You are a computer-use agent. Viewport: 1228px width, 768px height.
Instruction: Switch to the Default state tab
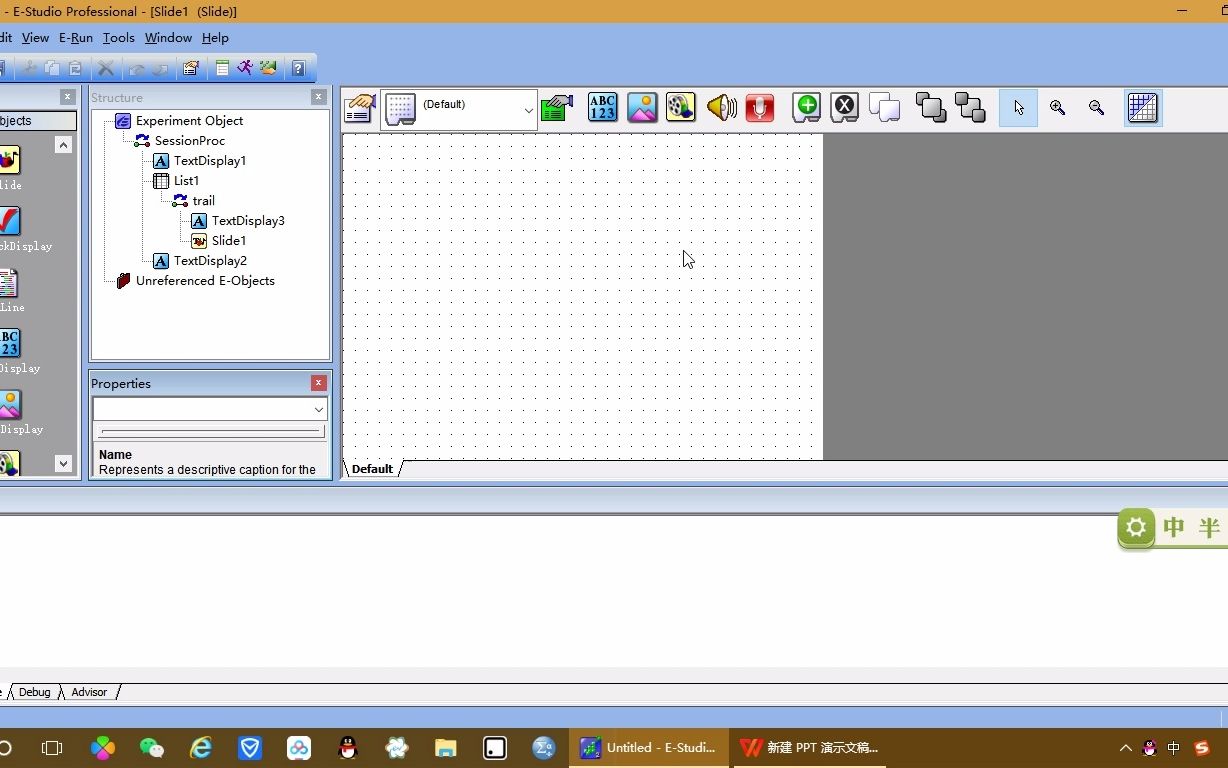tap(372, 469)
